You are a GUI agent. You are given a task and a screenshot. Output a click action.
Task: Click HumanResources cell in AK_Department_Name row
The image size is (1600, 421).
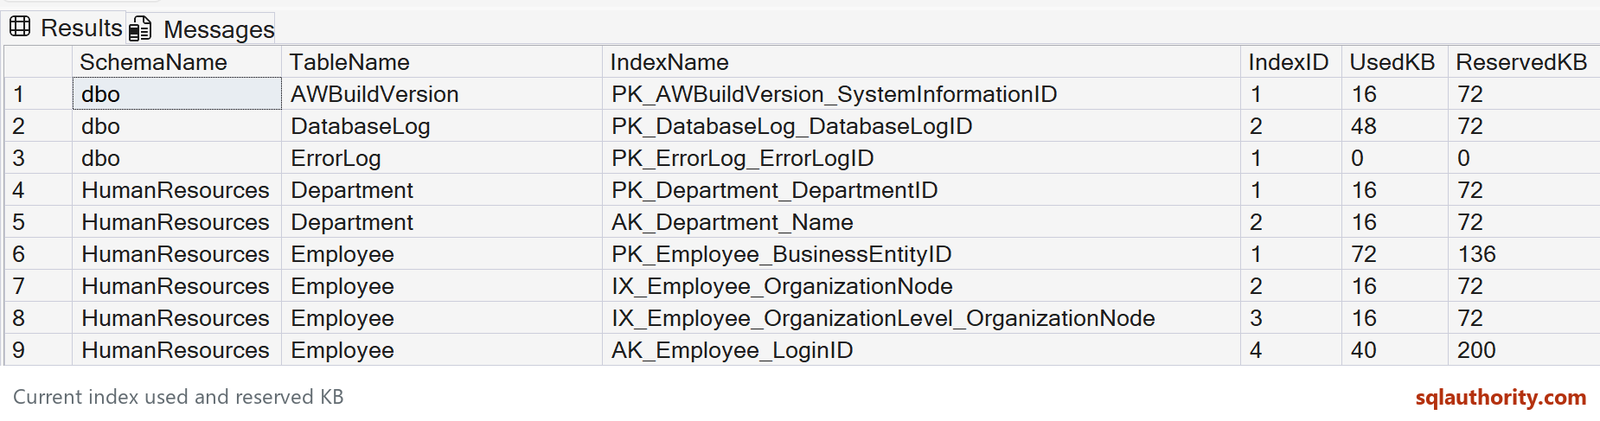177,222
